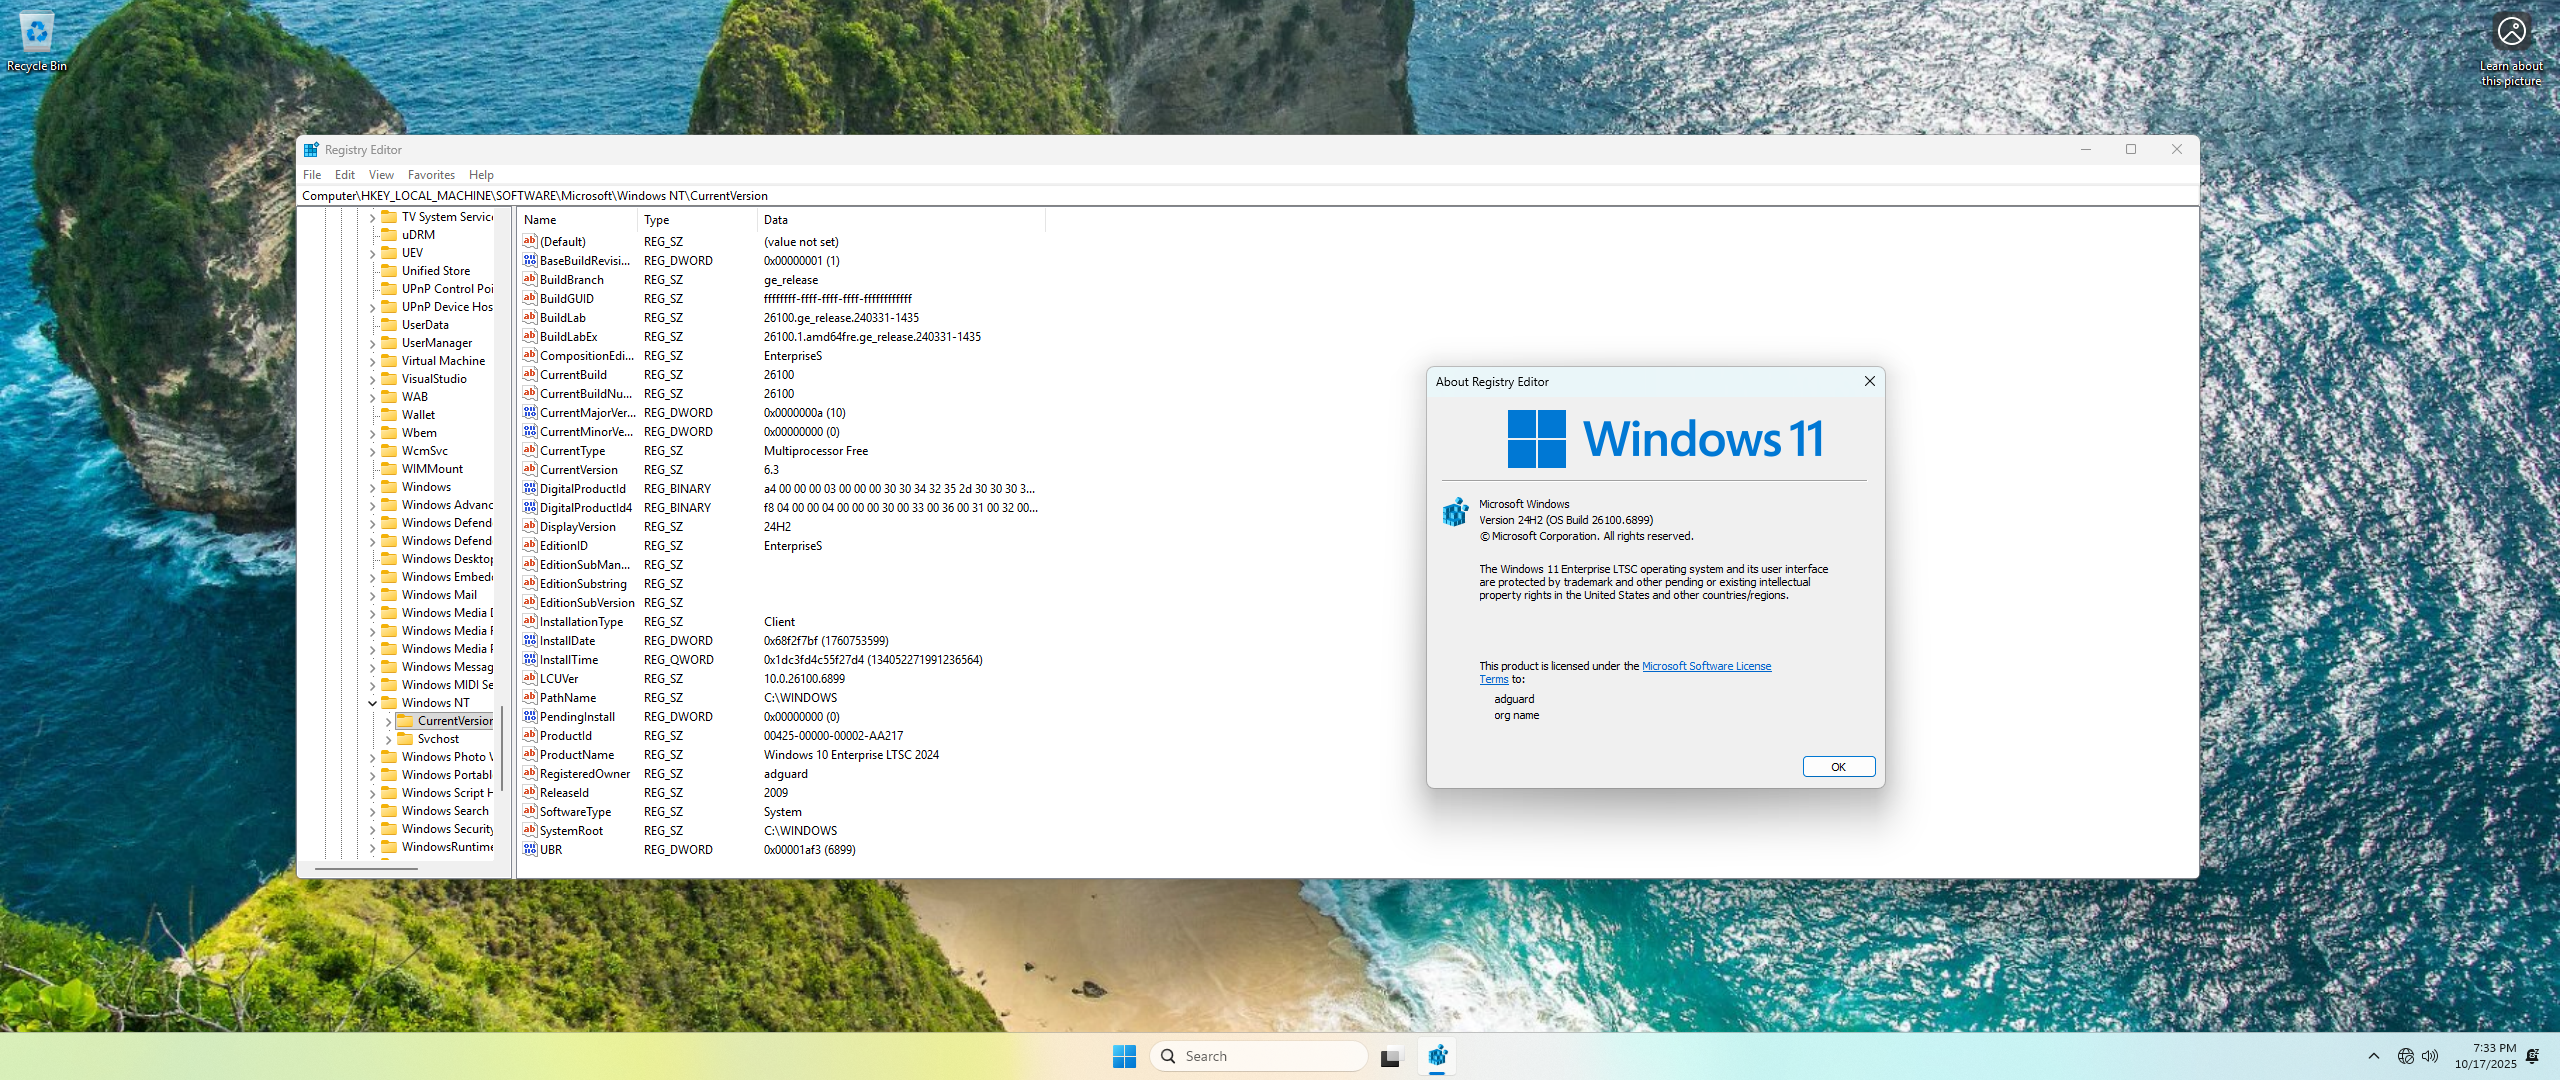Viewport: 2560px width, 1080px height.
Task: Collapse the Windows NT tree node
Action: coord(373,703)
